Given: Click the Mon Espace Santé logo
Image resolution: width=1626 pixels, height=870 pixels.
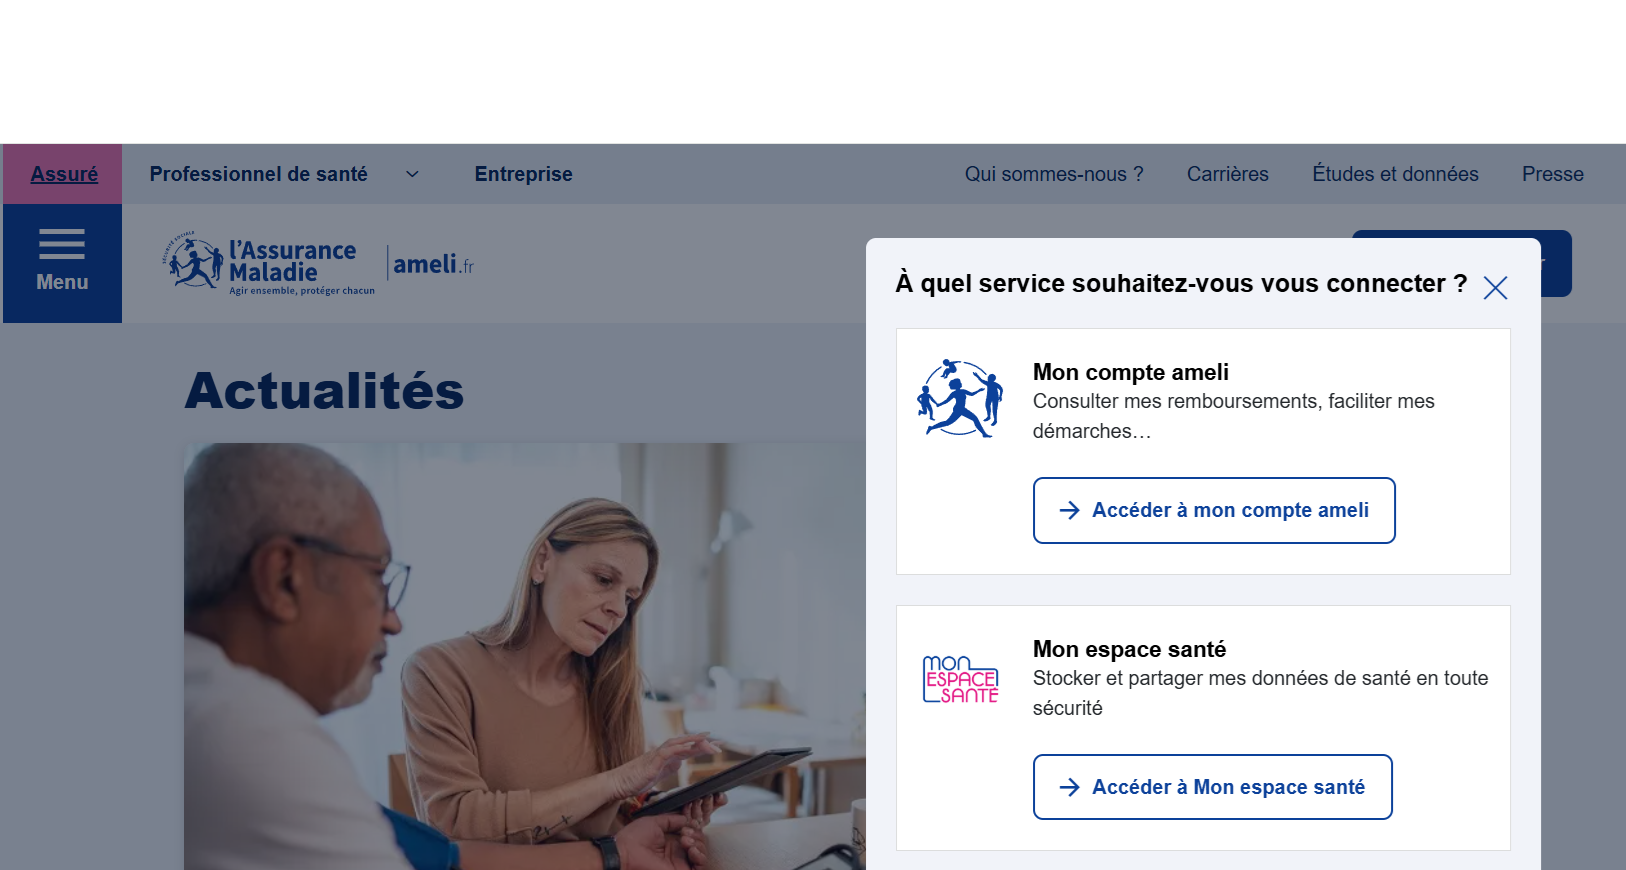Looking at the screenshot, I should click(x=960, y=679).
